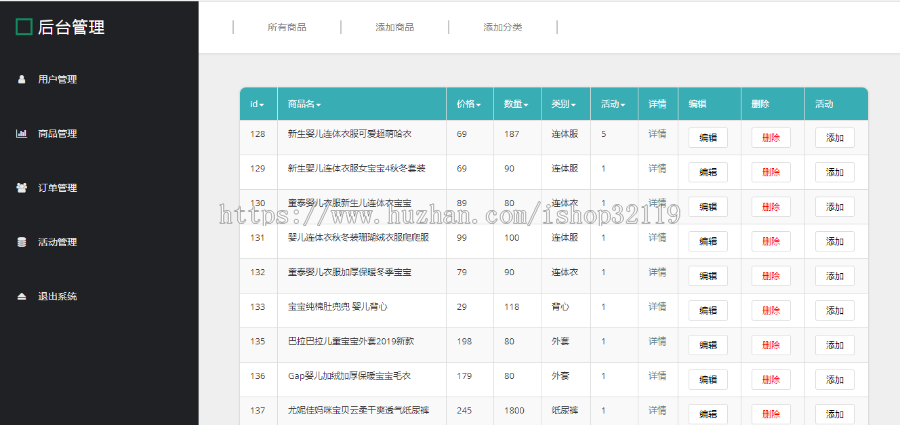Click red 删除 button for product 130
Image resolution: width=900 pixels, height=425 pixels.
pos(771,207)
